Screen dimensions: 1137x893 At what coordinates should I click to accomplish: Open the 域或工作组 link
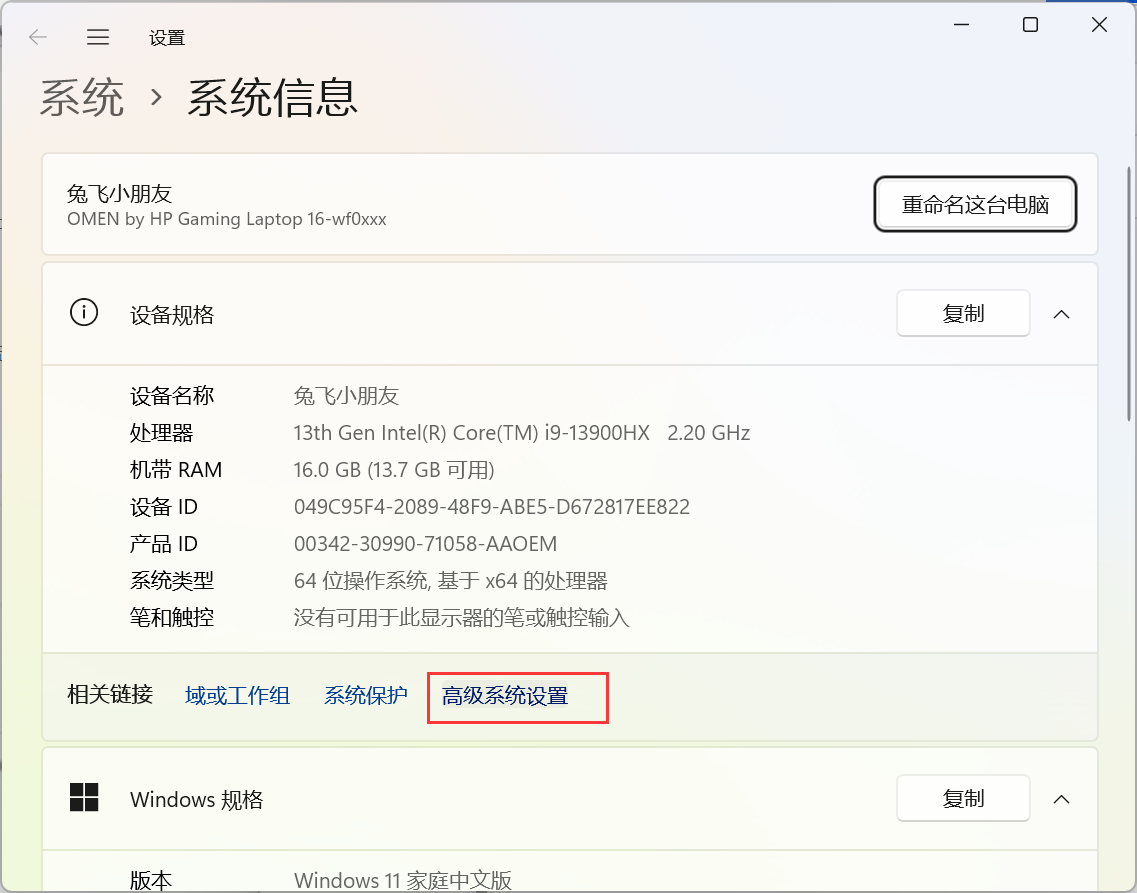click(x=237, y=696)
